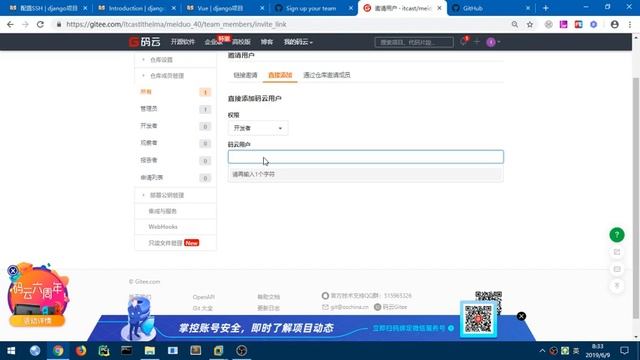The width and height of the screenshot is (640, 360).
Task: Open PyCharm from the taskbar
Action: (104, 351)
